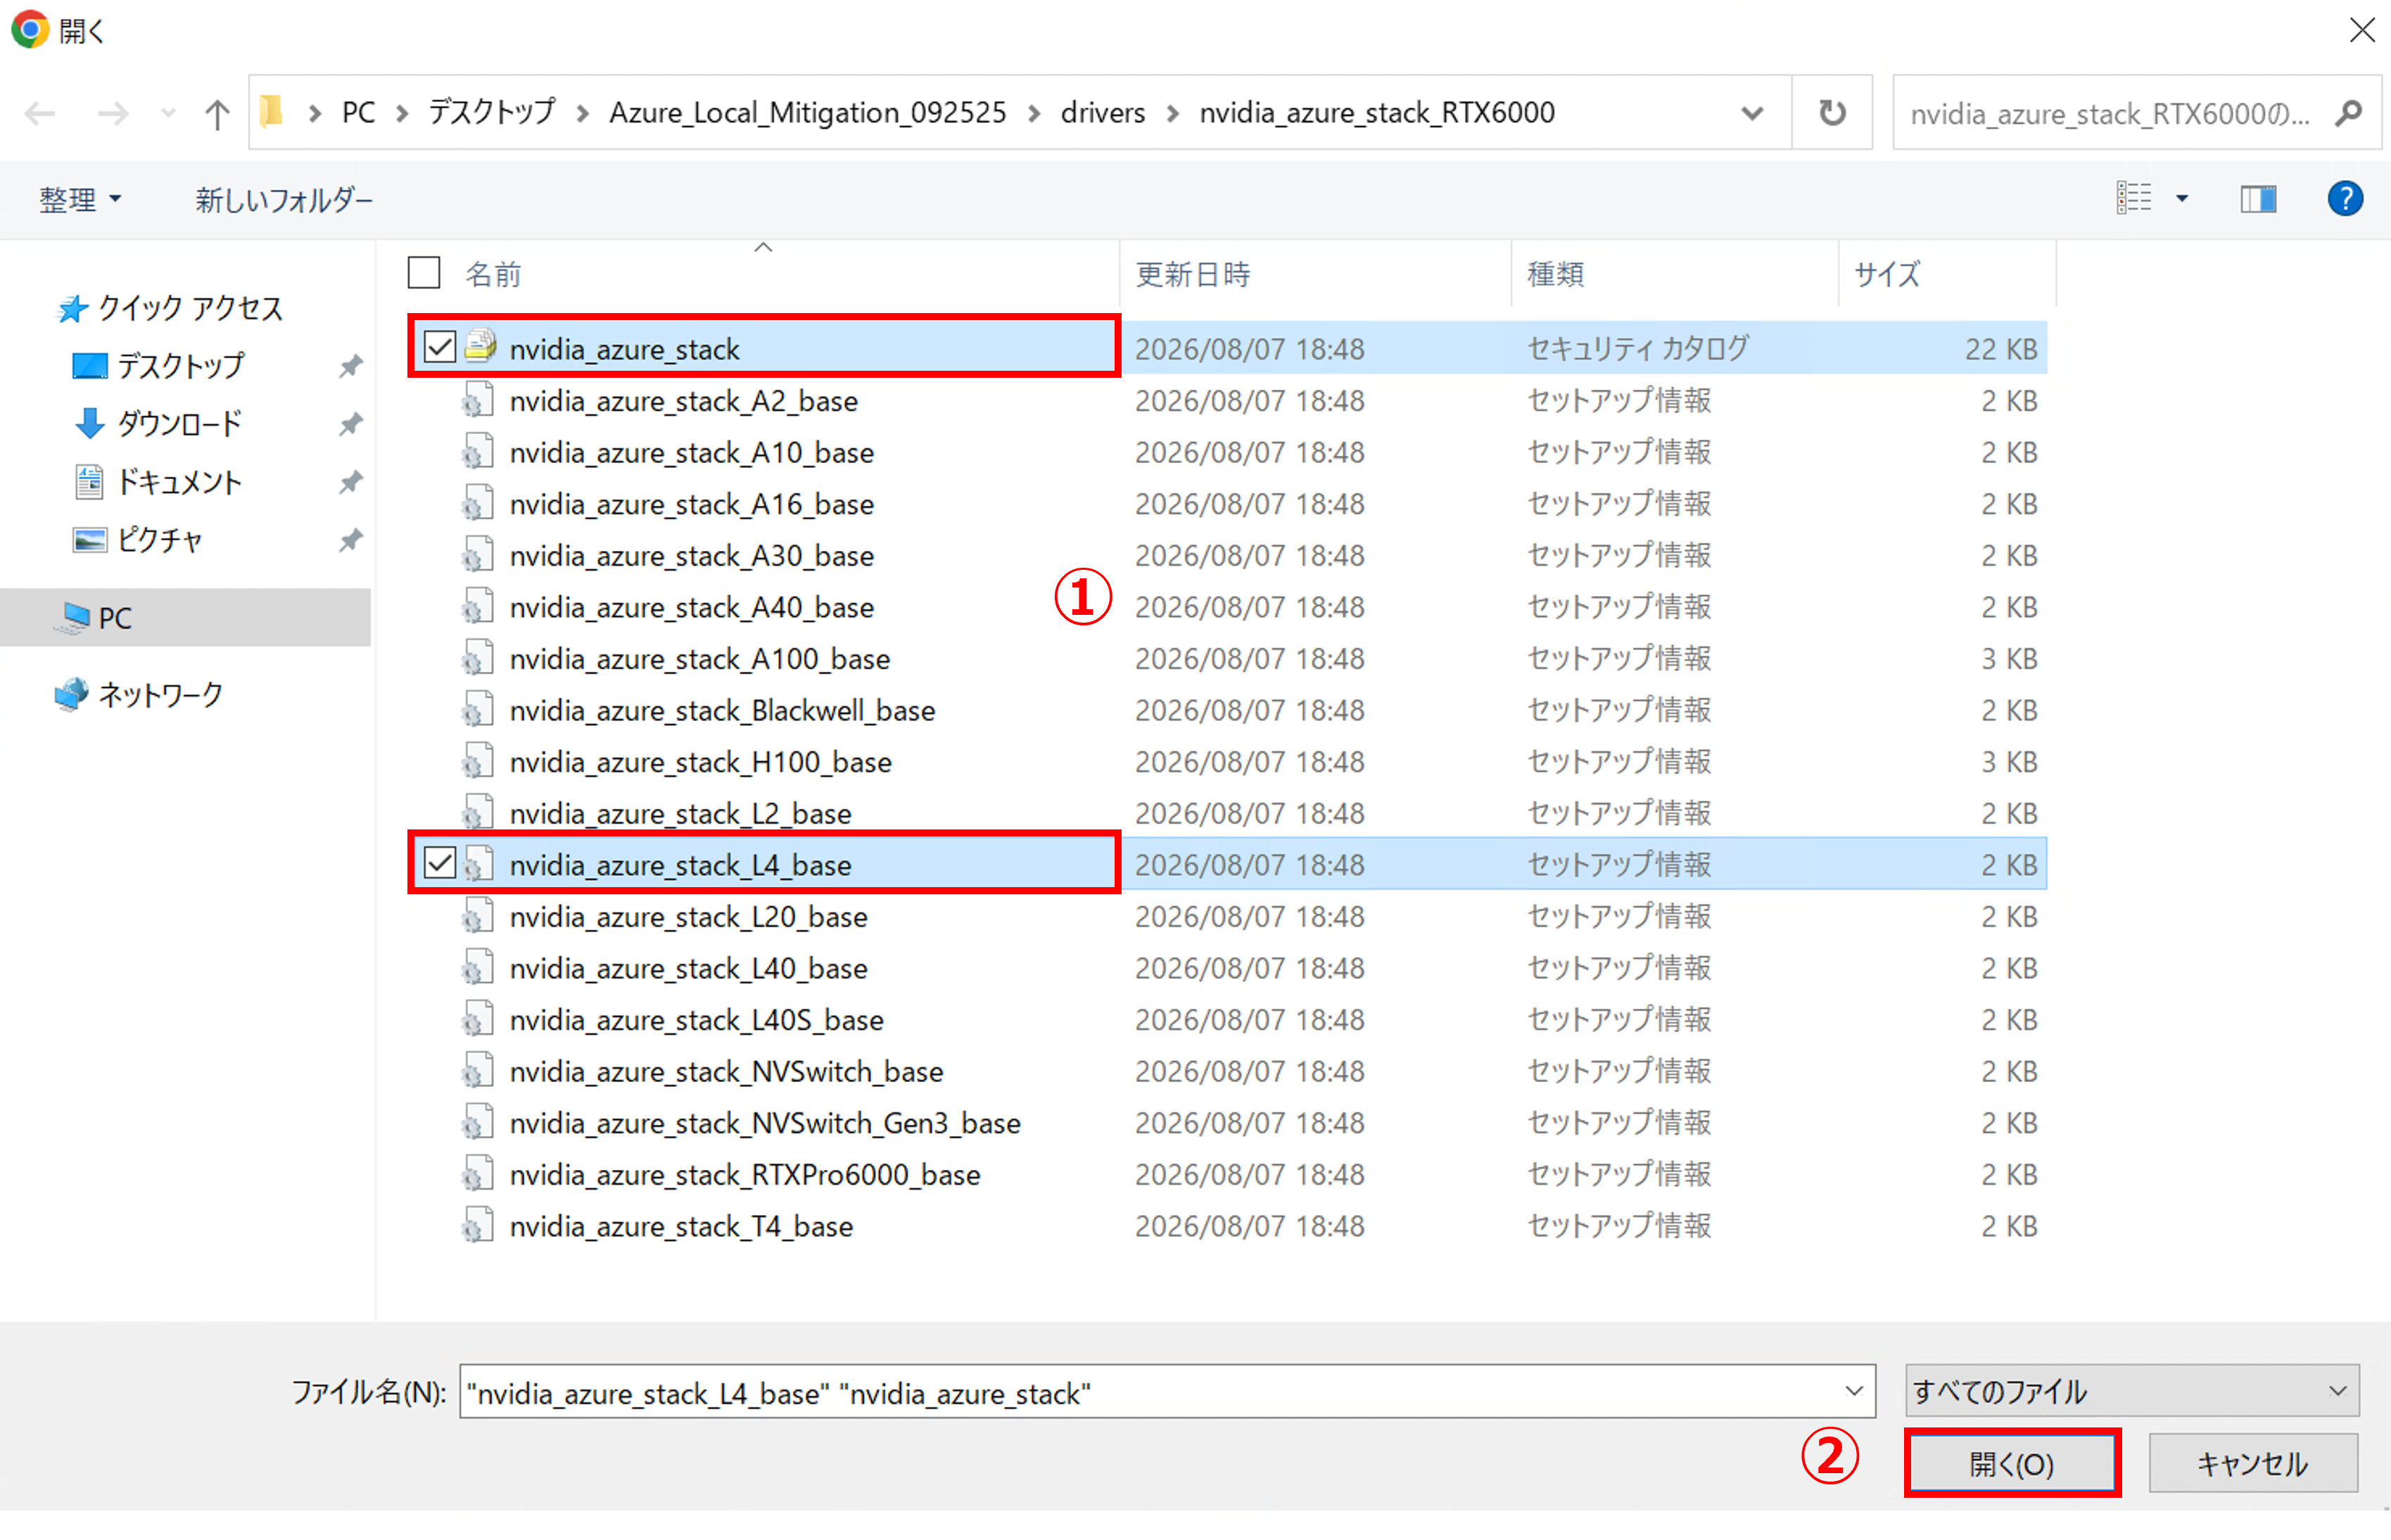Toggle the preview pane icon
The height and width of the screenshot is (1540, 2391).
pos(2257,198)
